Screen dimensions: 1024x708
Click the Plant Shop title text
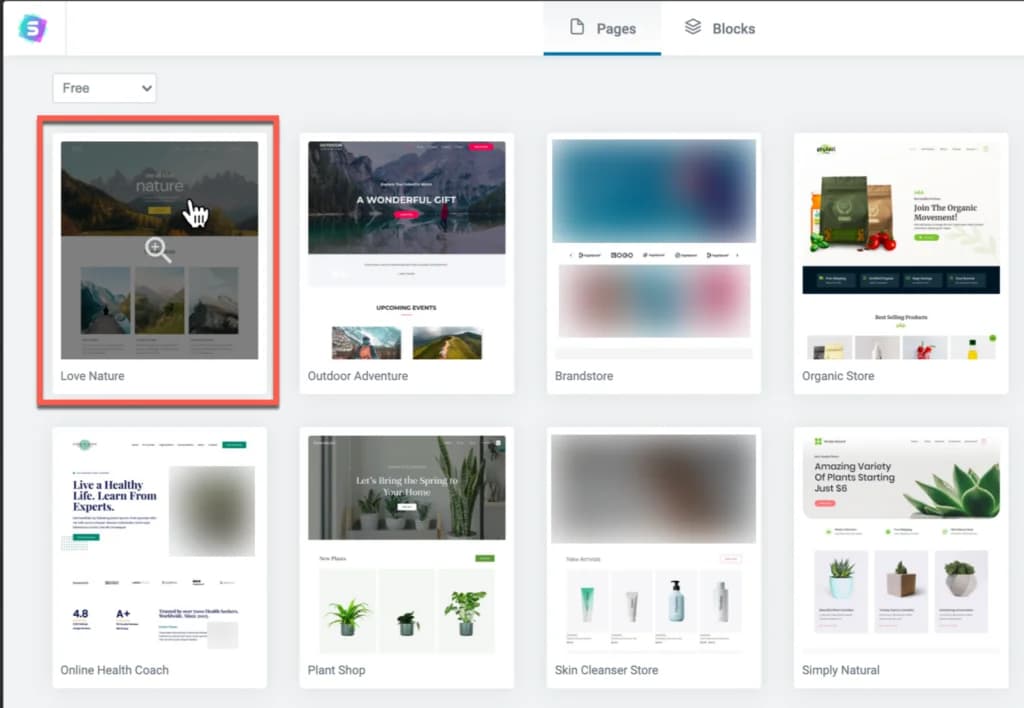[336, 670]
